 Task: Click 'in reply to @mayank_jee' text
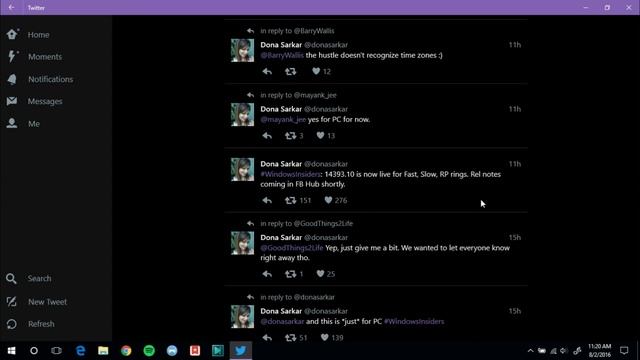(x=298, y=95)
